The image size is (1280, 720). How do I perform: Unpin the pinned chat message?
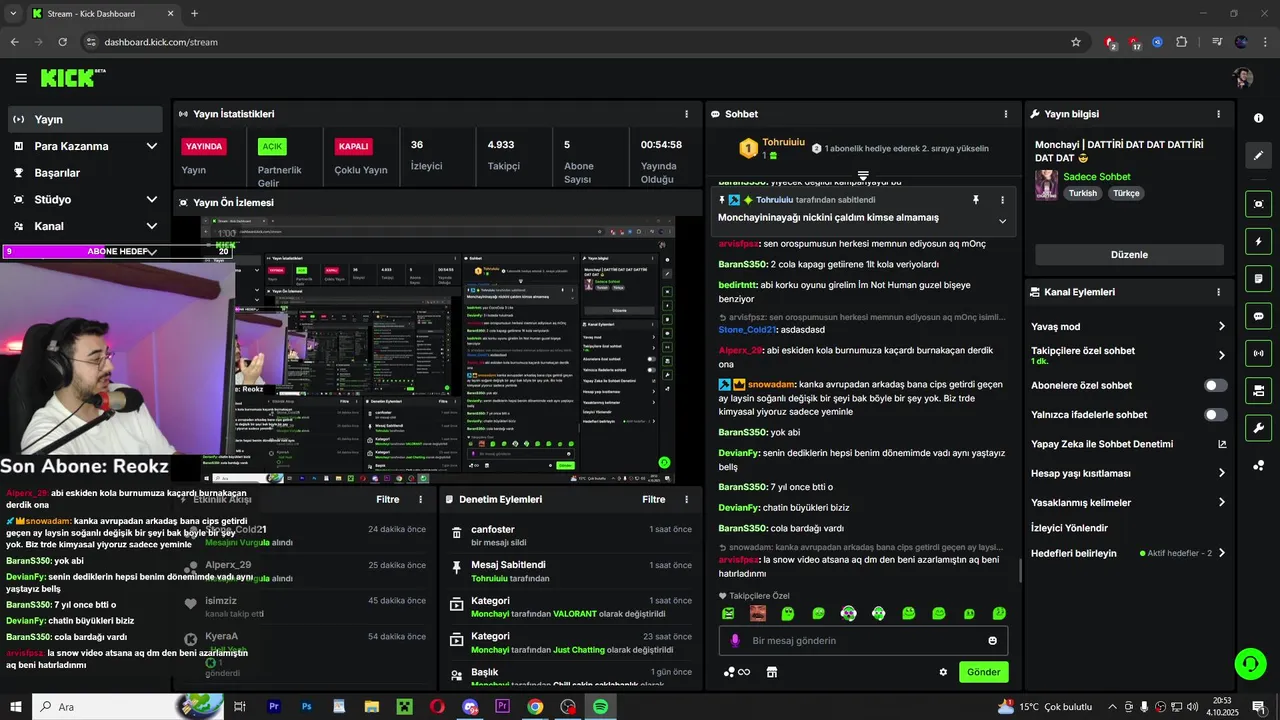click(x=976, y=200)
